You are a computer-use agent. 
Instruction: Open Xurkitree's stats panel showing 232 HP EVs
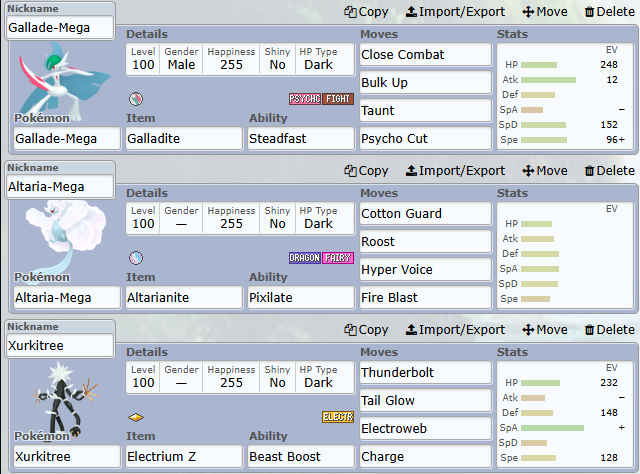point(565,414)
